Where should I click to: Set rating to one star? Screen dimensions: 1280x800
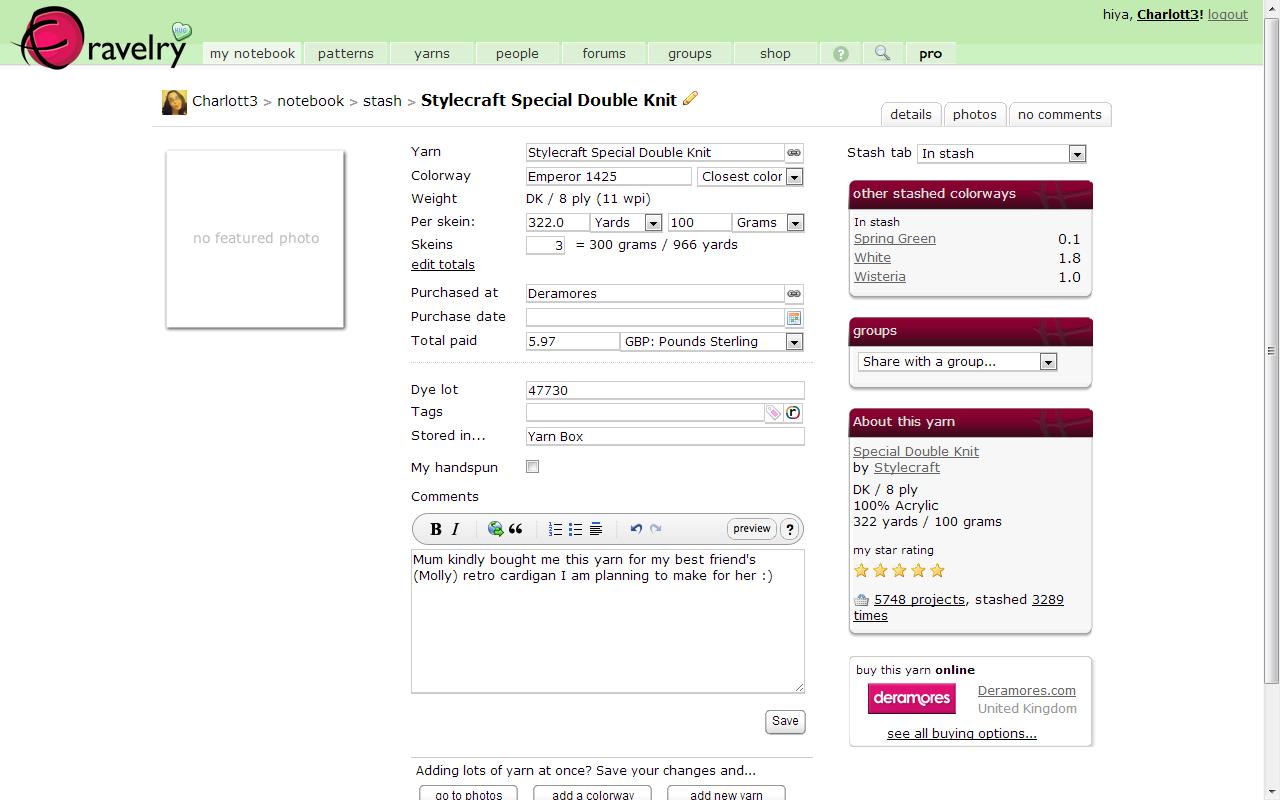[861, 571]
